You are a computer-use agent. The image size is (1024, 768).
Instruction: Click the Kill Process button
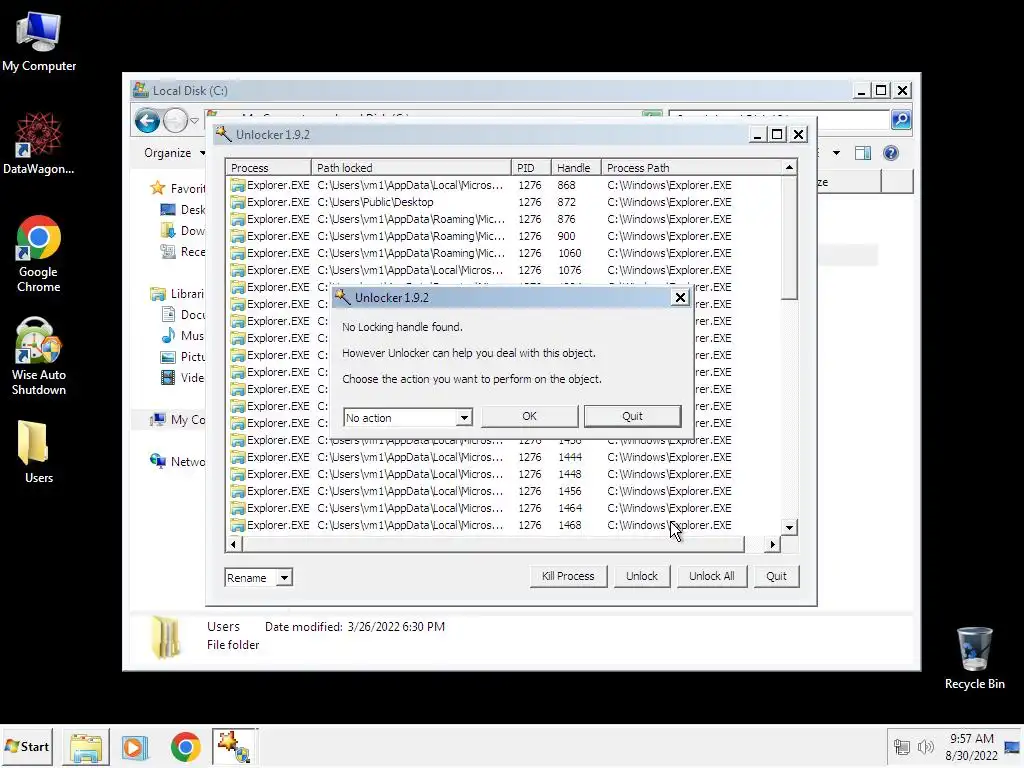(568, 576)
